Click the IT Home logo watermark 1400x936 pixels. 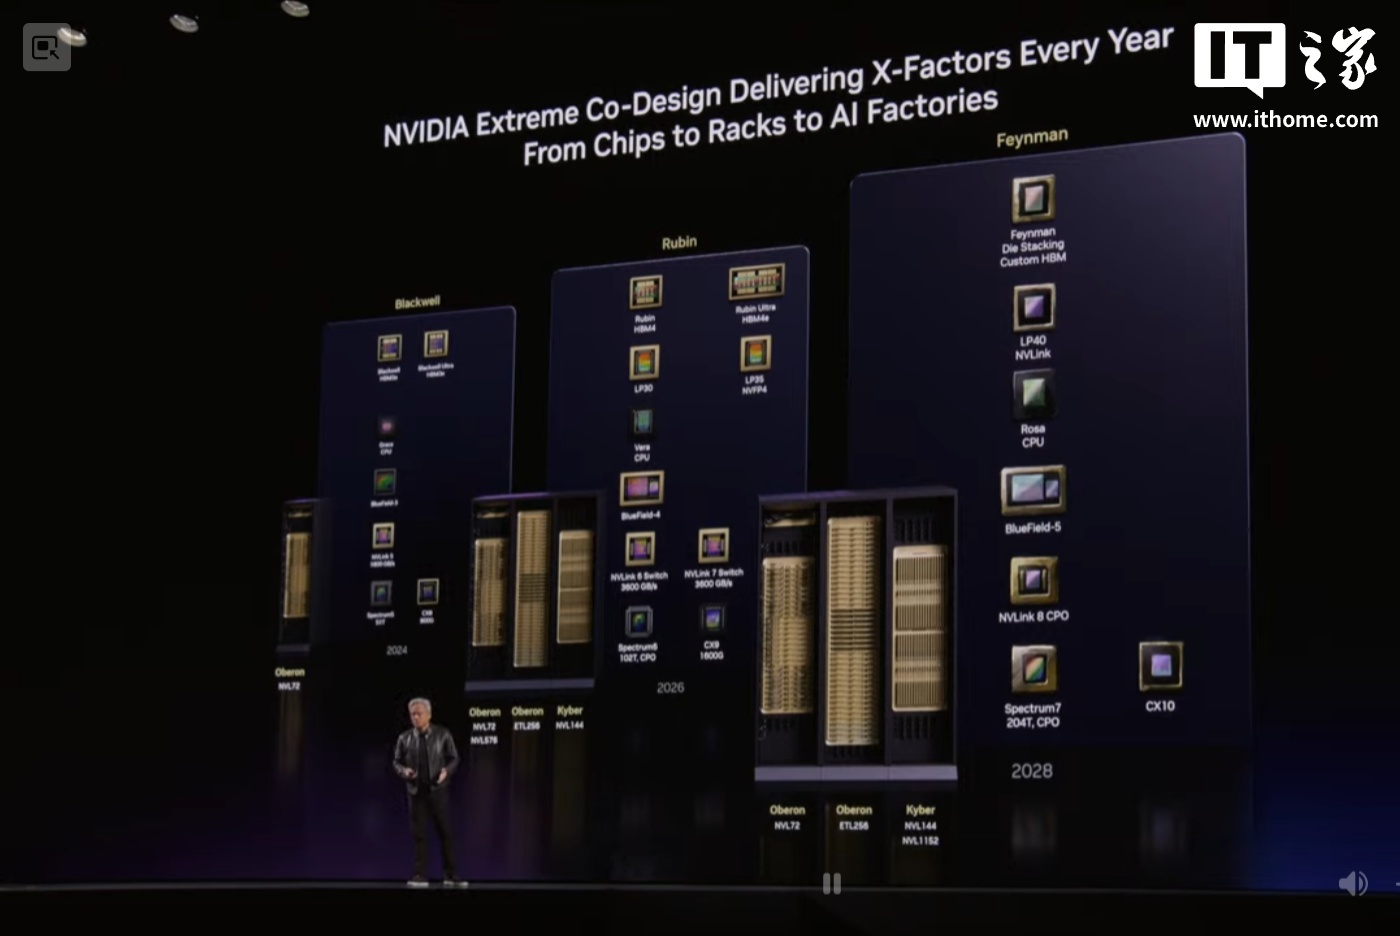1284,59
